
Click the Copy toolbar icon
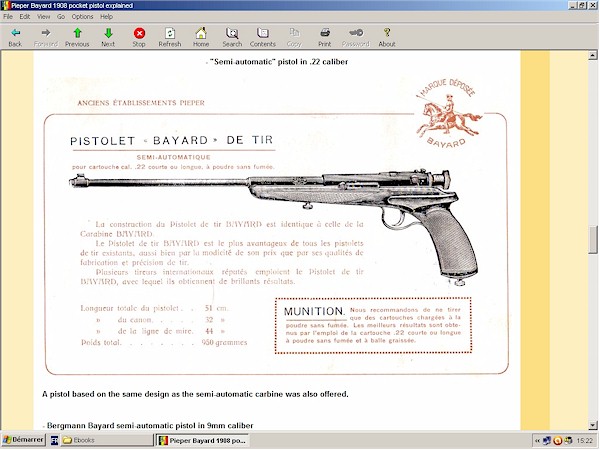point(294,37)
